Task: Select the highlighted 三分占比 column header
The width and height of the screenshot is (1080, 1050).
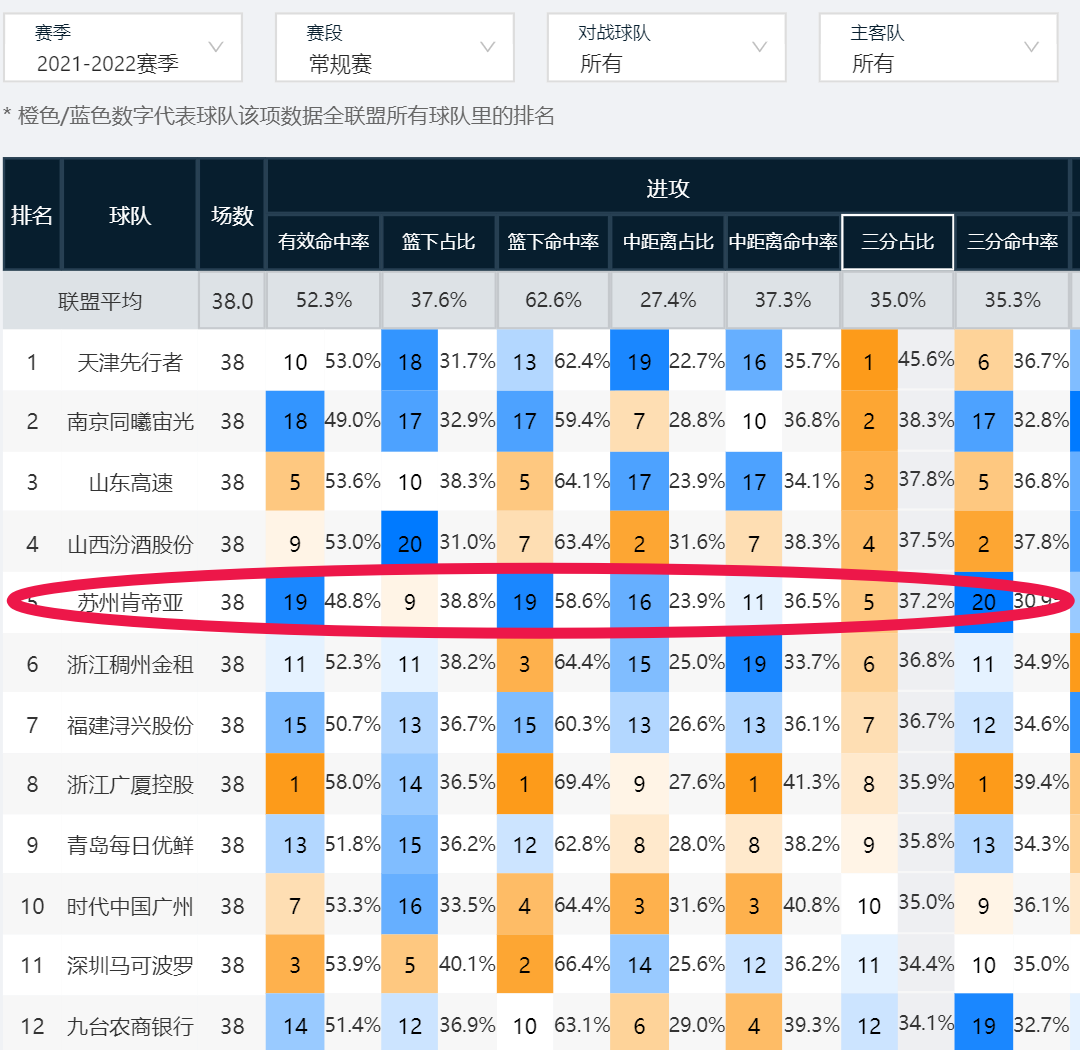Action: (897, 242)
